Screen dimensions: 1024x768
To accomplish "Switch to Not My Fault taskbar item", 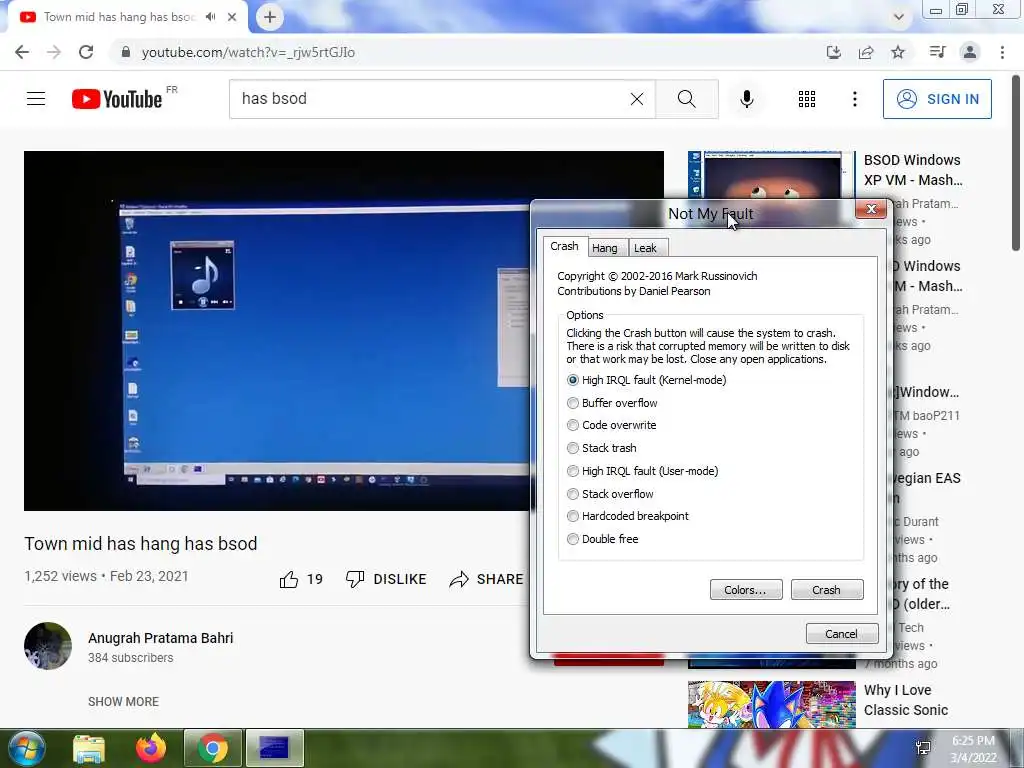I will click(274, 748).
